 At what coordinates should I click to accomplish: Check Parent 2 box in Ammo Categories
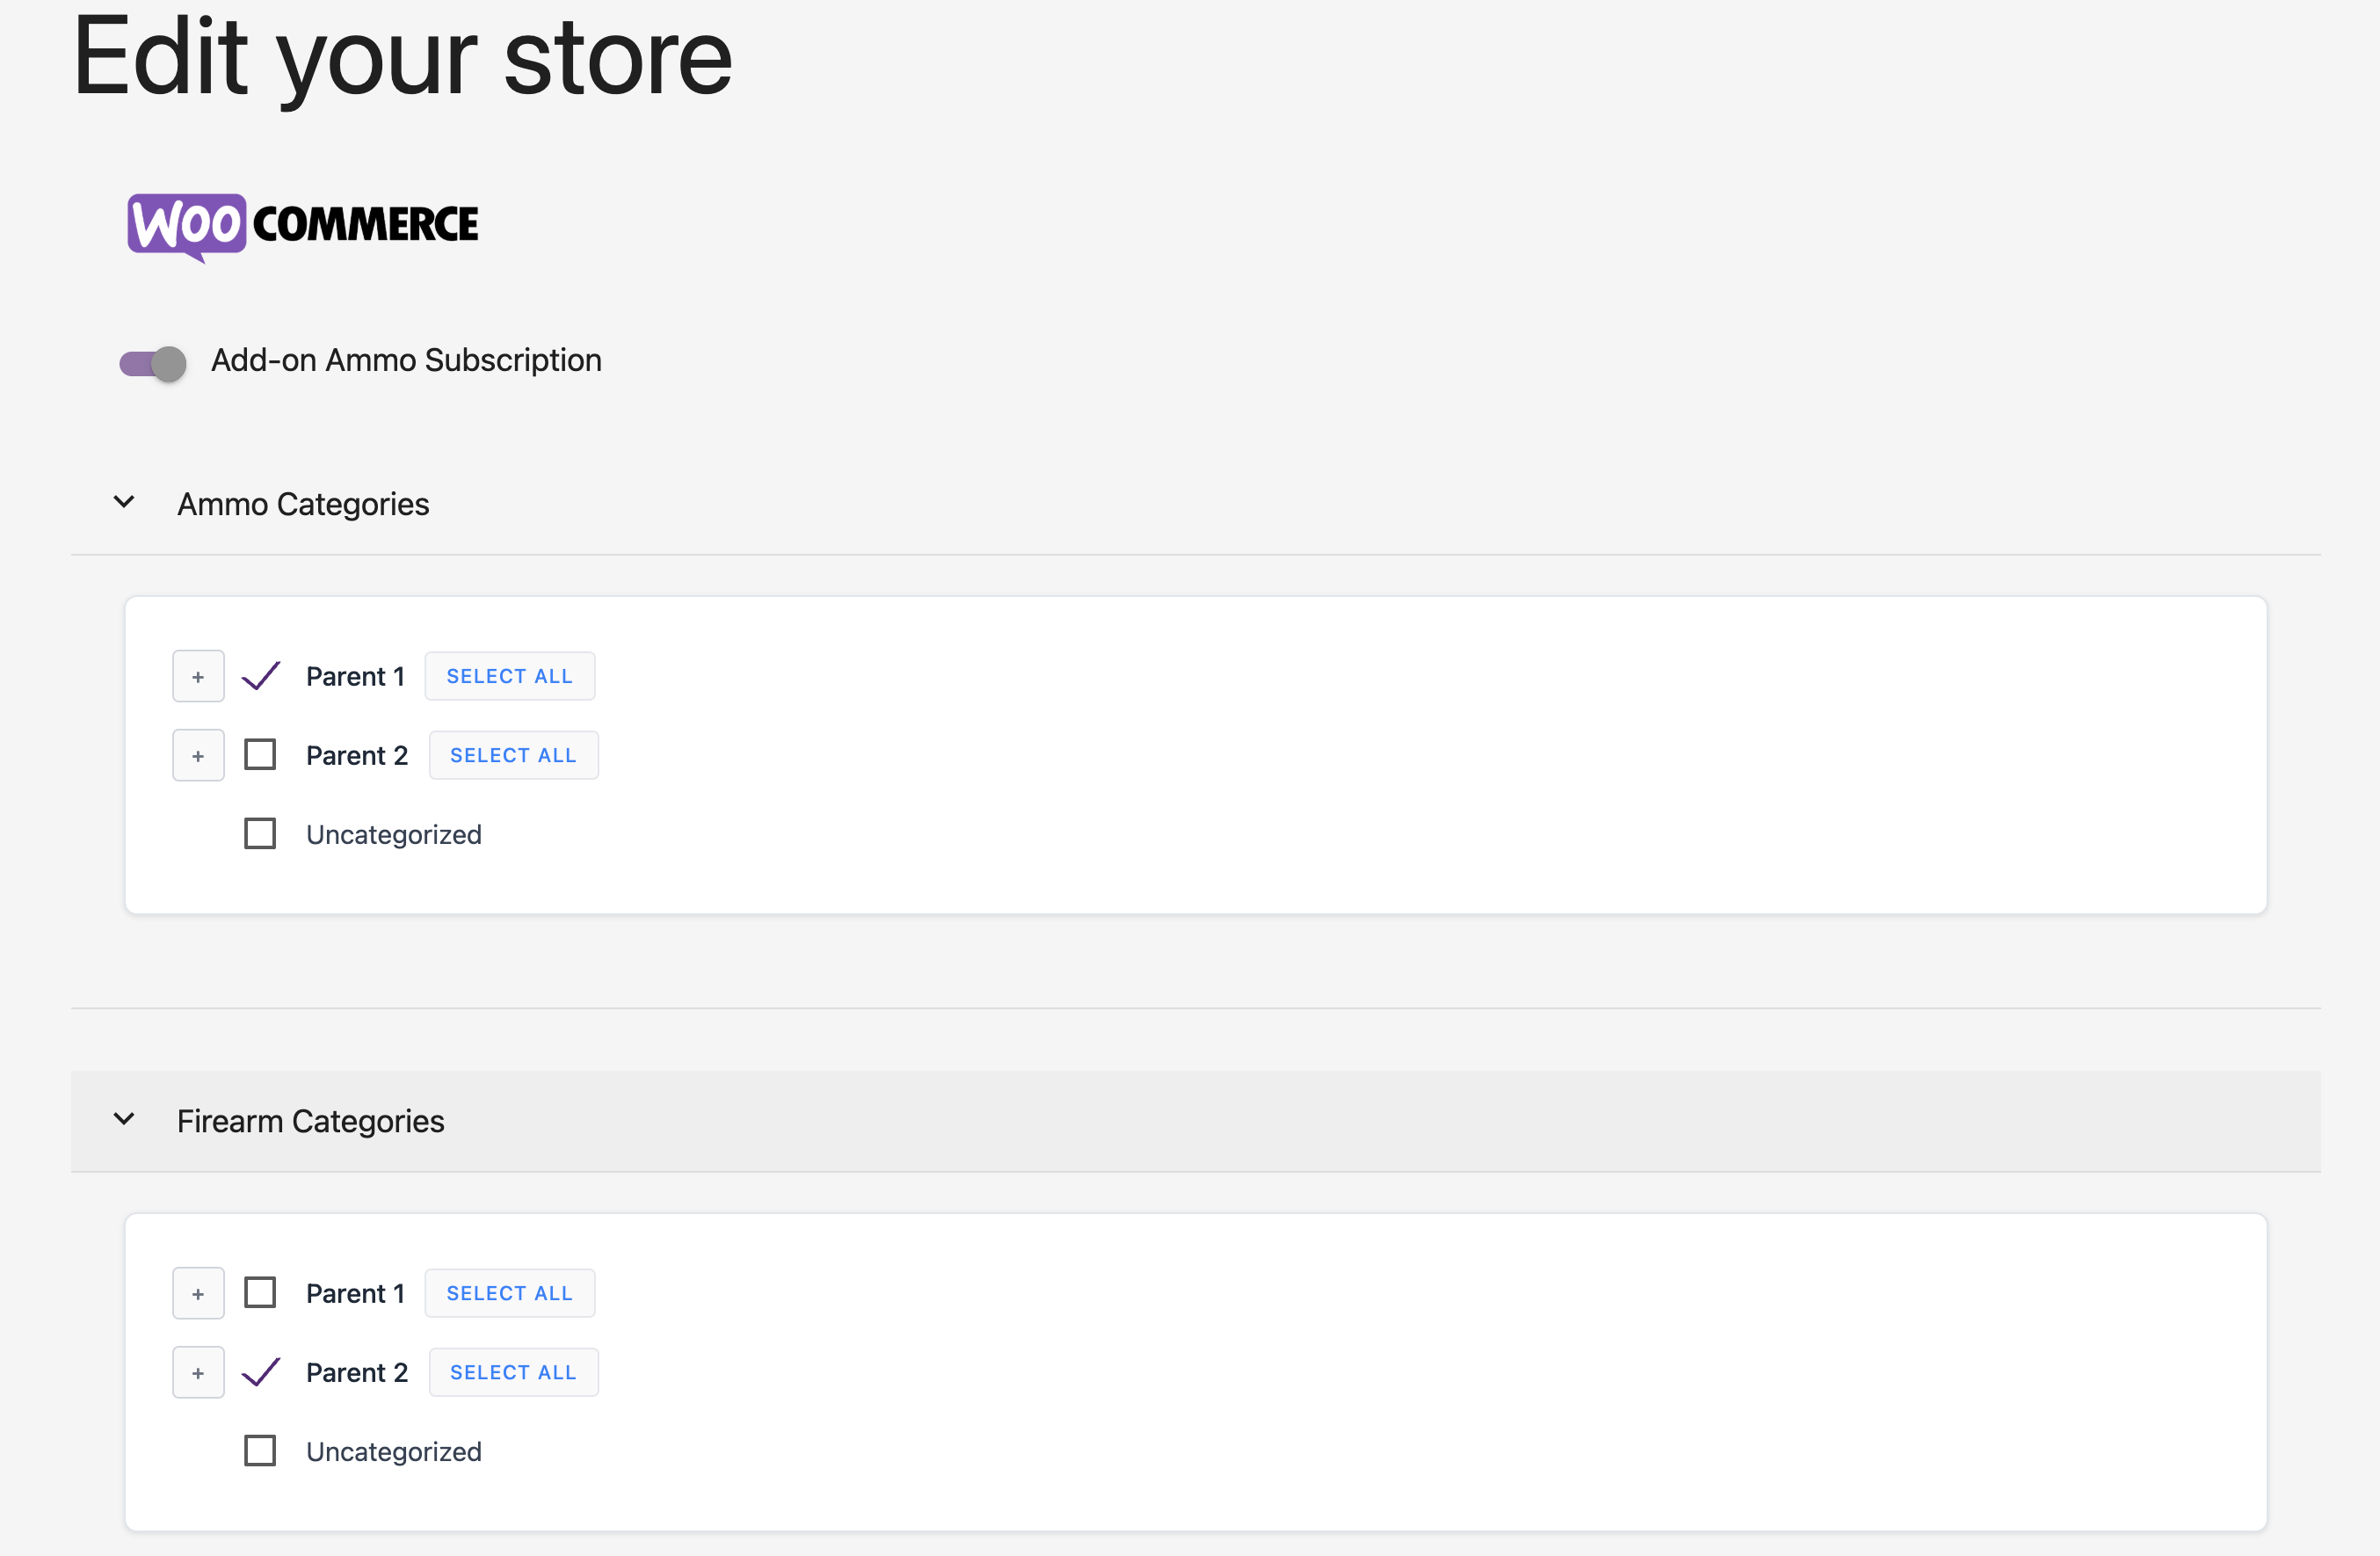coord(260,754)
